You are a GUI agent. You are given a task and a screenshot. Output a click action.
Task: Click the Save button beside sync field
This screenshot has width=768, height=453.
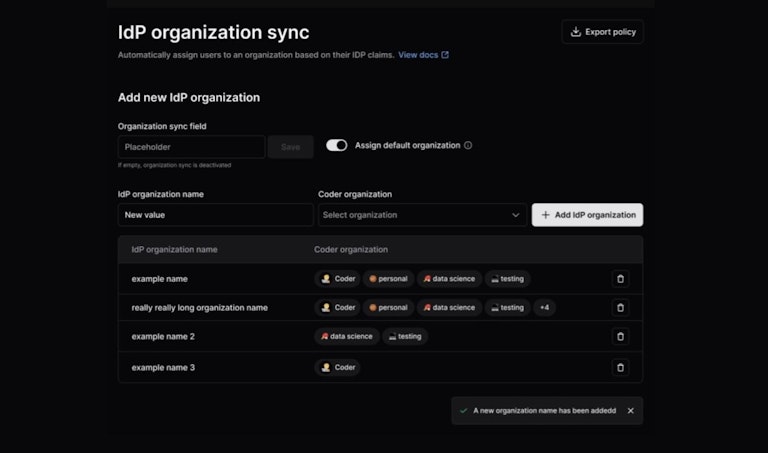(290, 147)
